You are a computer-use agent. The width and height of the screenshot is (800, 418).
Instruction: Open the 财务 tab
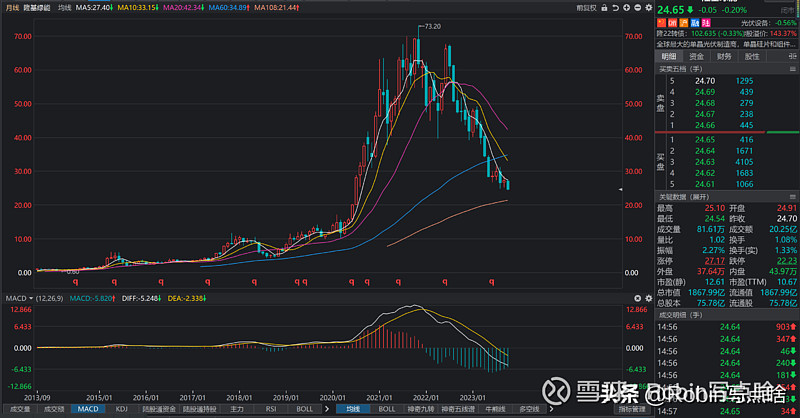(x=724, y=56)
